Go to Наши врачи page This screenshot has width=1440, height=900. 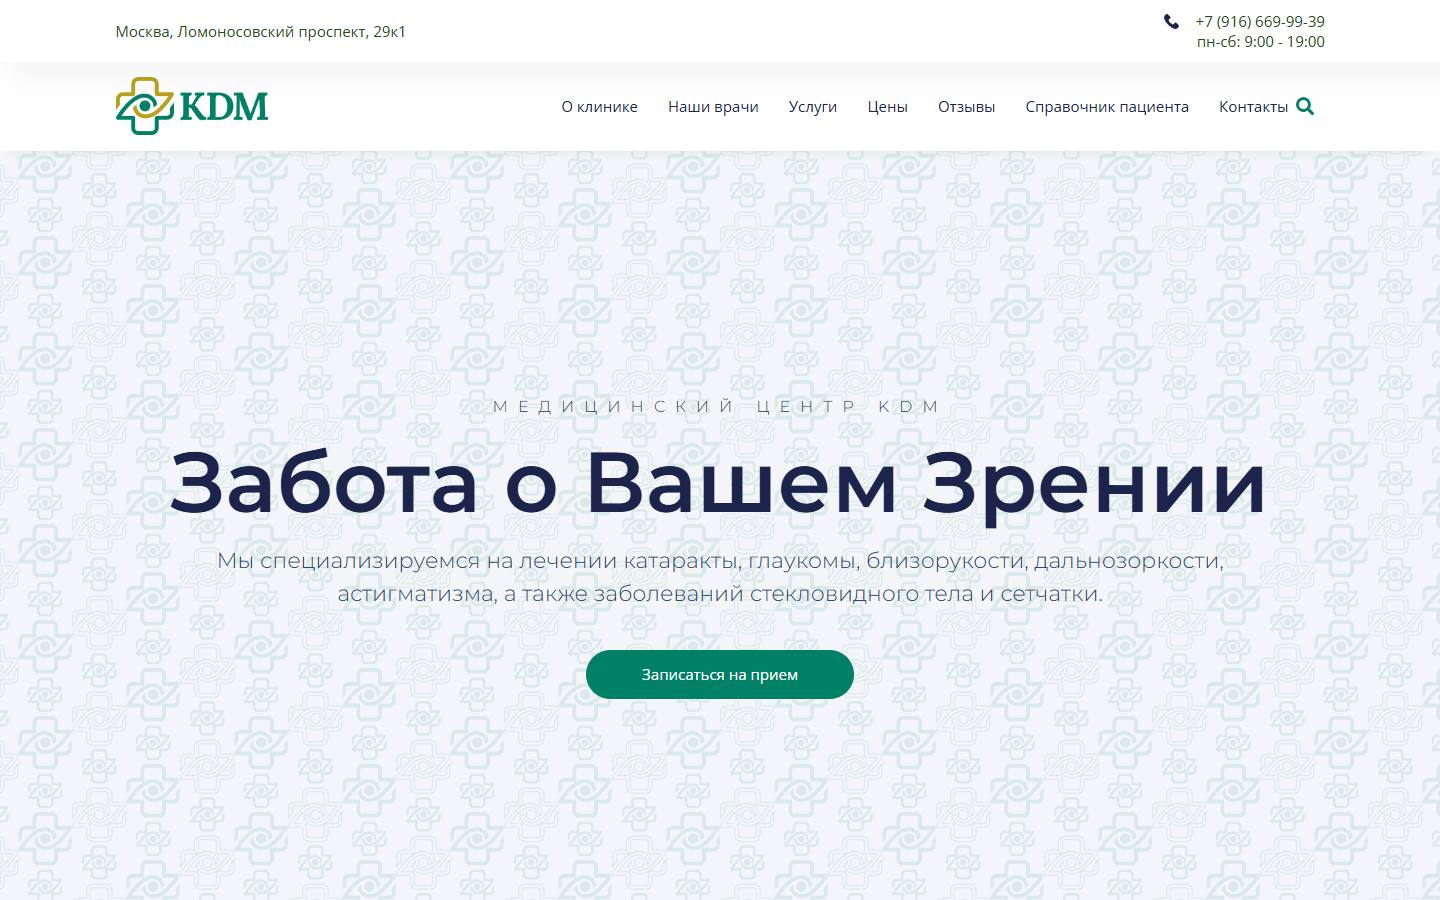click(x=713, y=106)
